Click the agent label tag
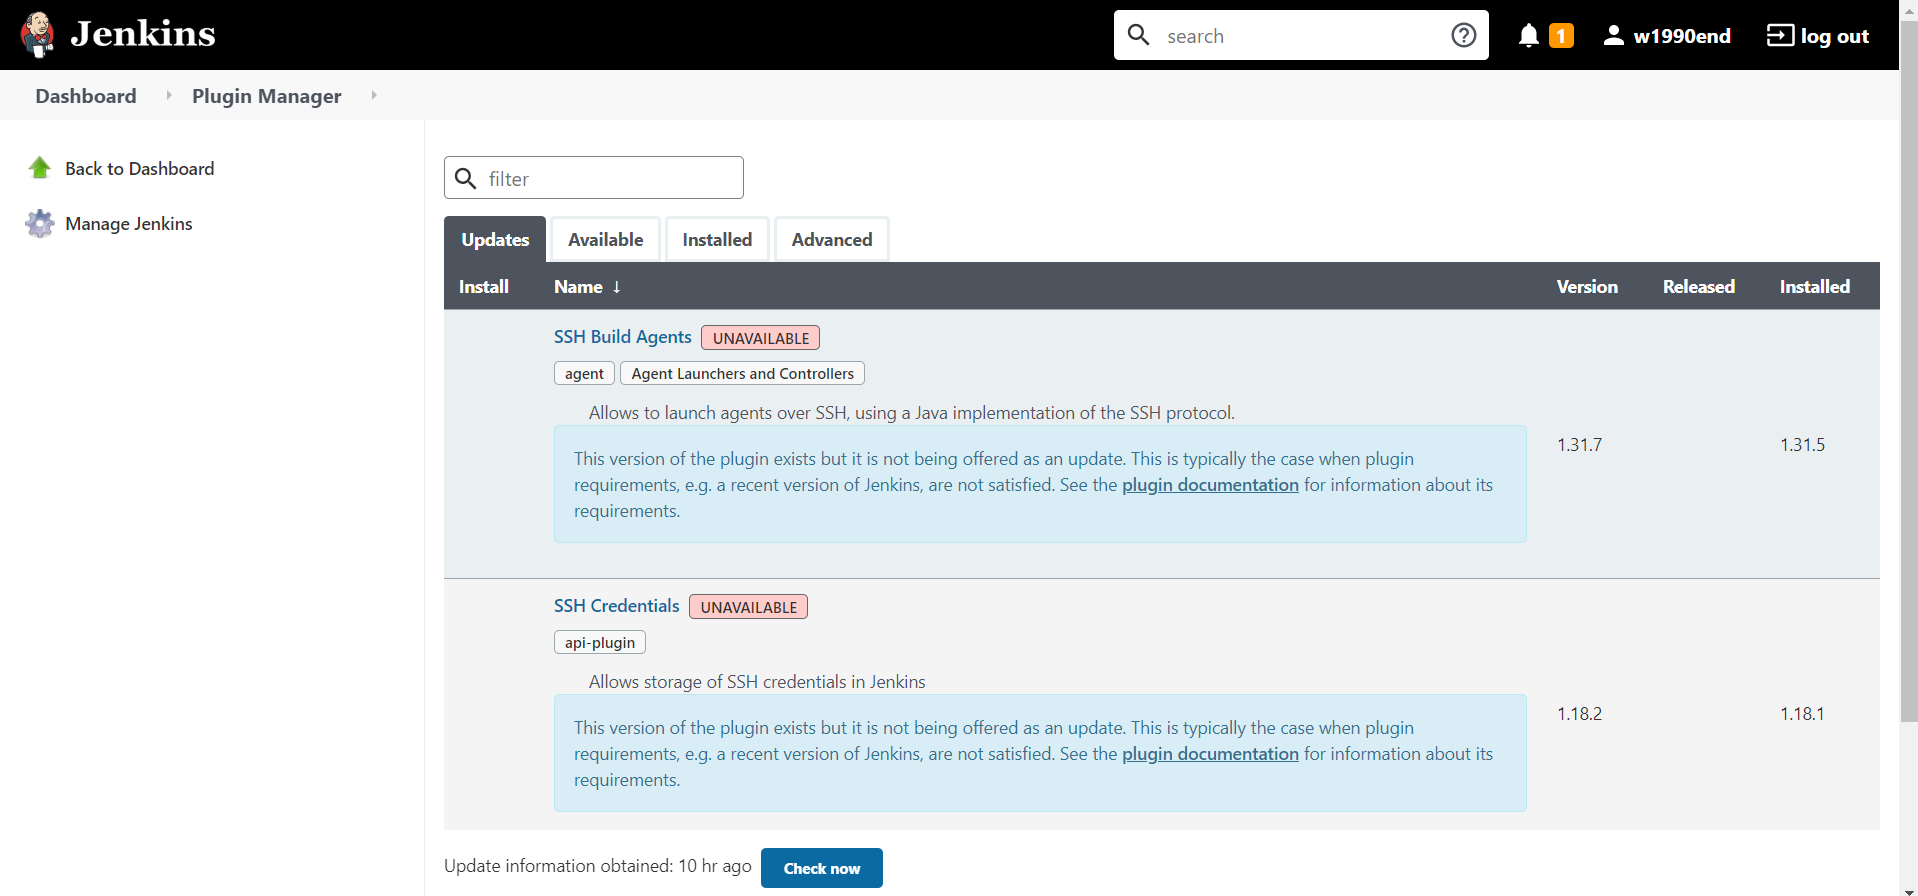 (x=584, y=373)
